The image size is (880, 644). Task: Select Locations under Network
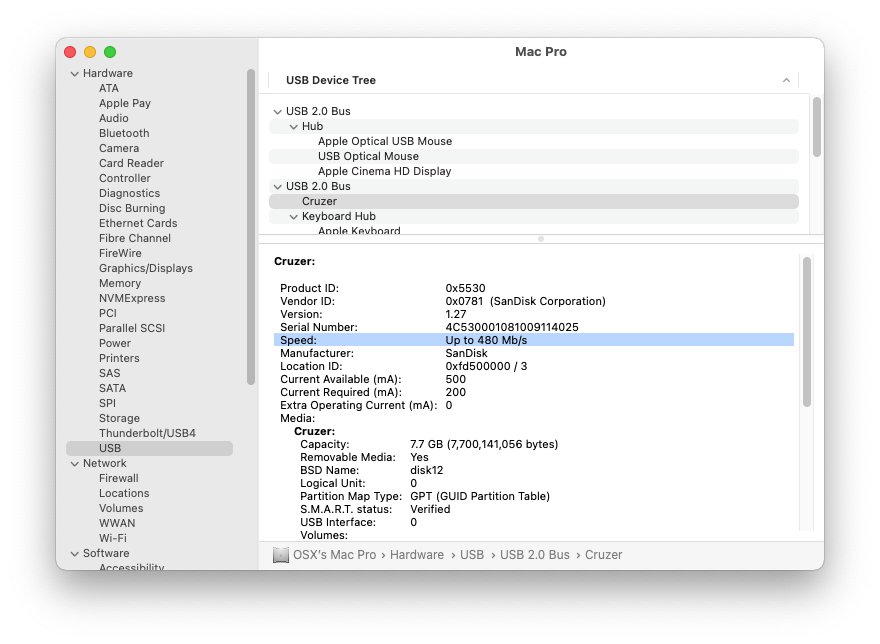point(124,494)
